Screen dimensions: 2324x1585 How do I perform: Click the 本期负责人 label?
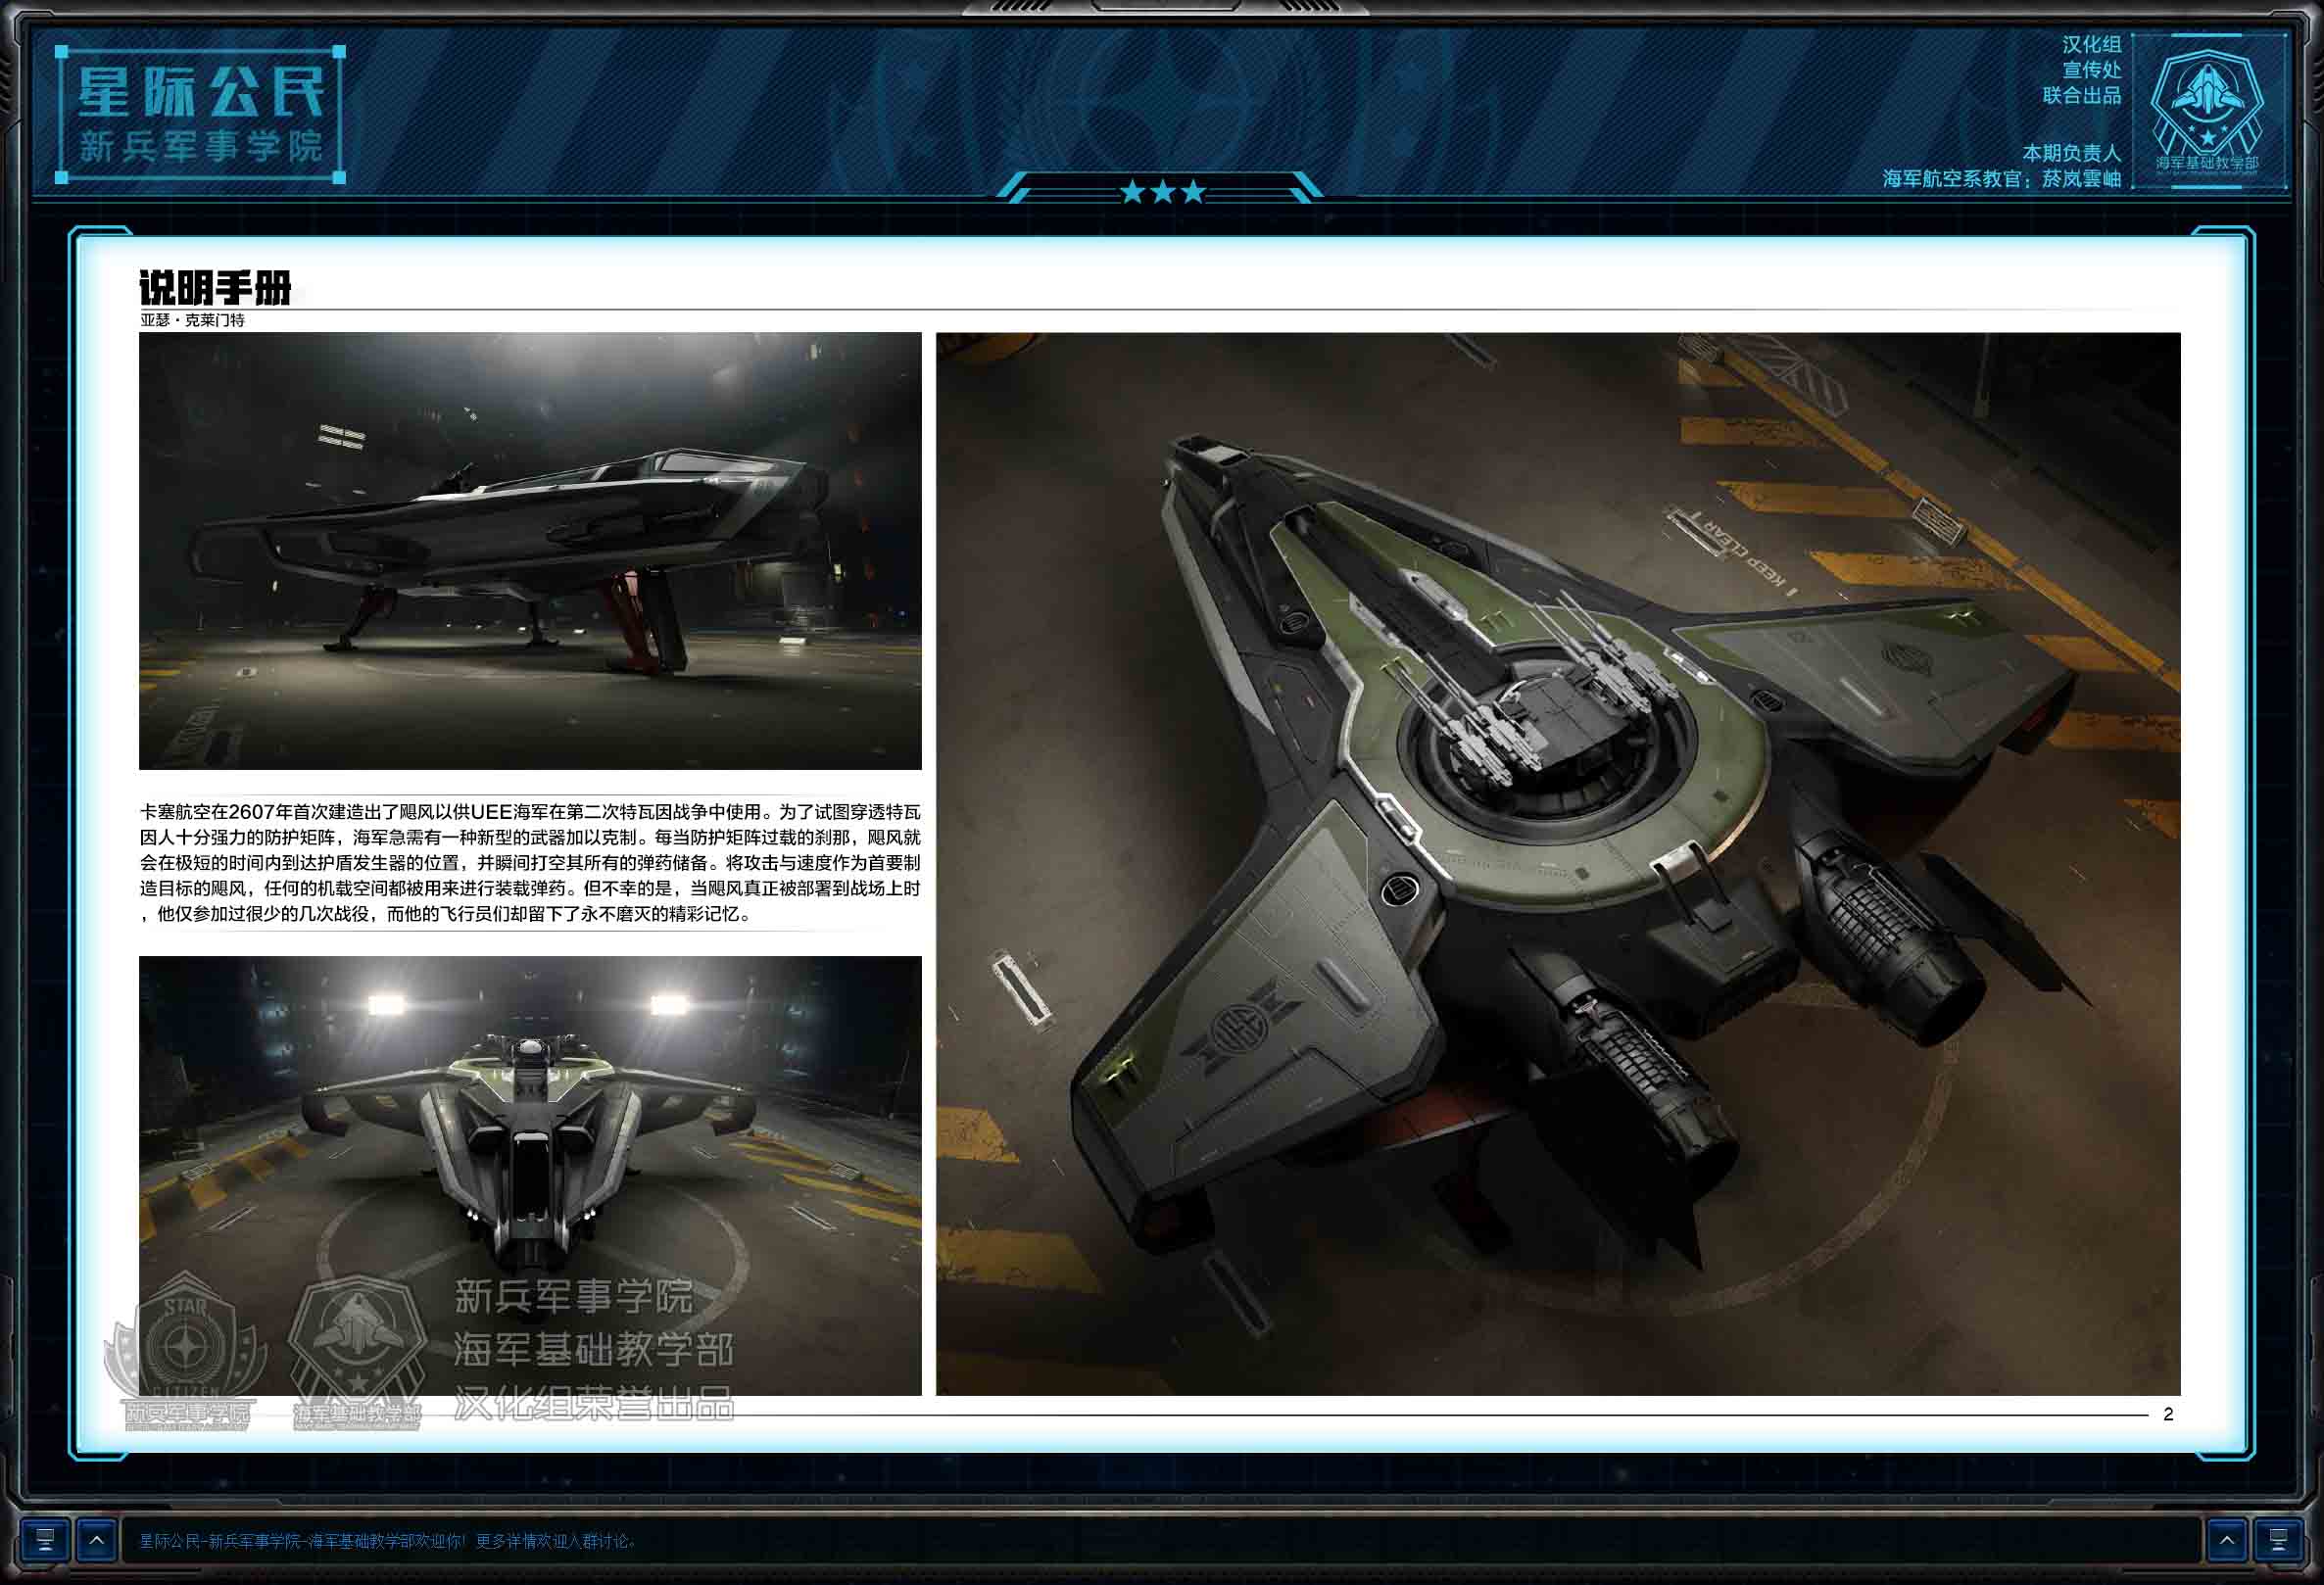pyautogui.click(x=2071, y=153)
